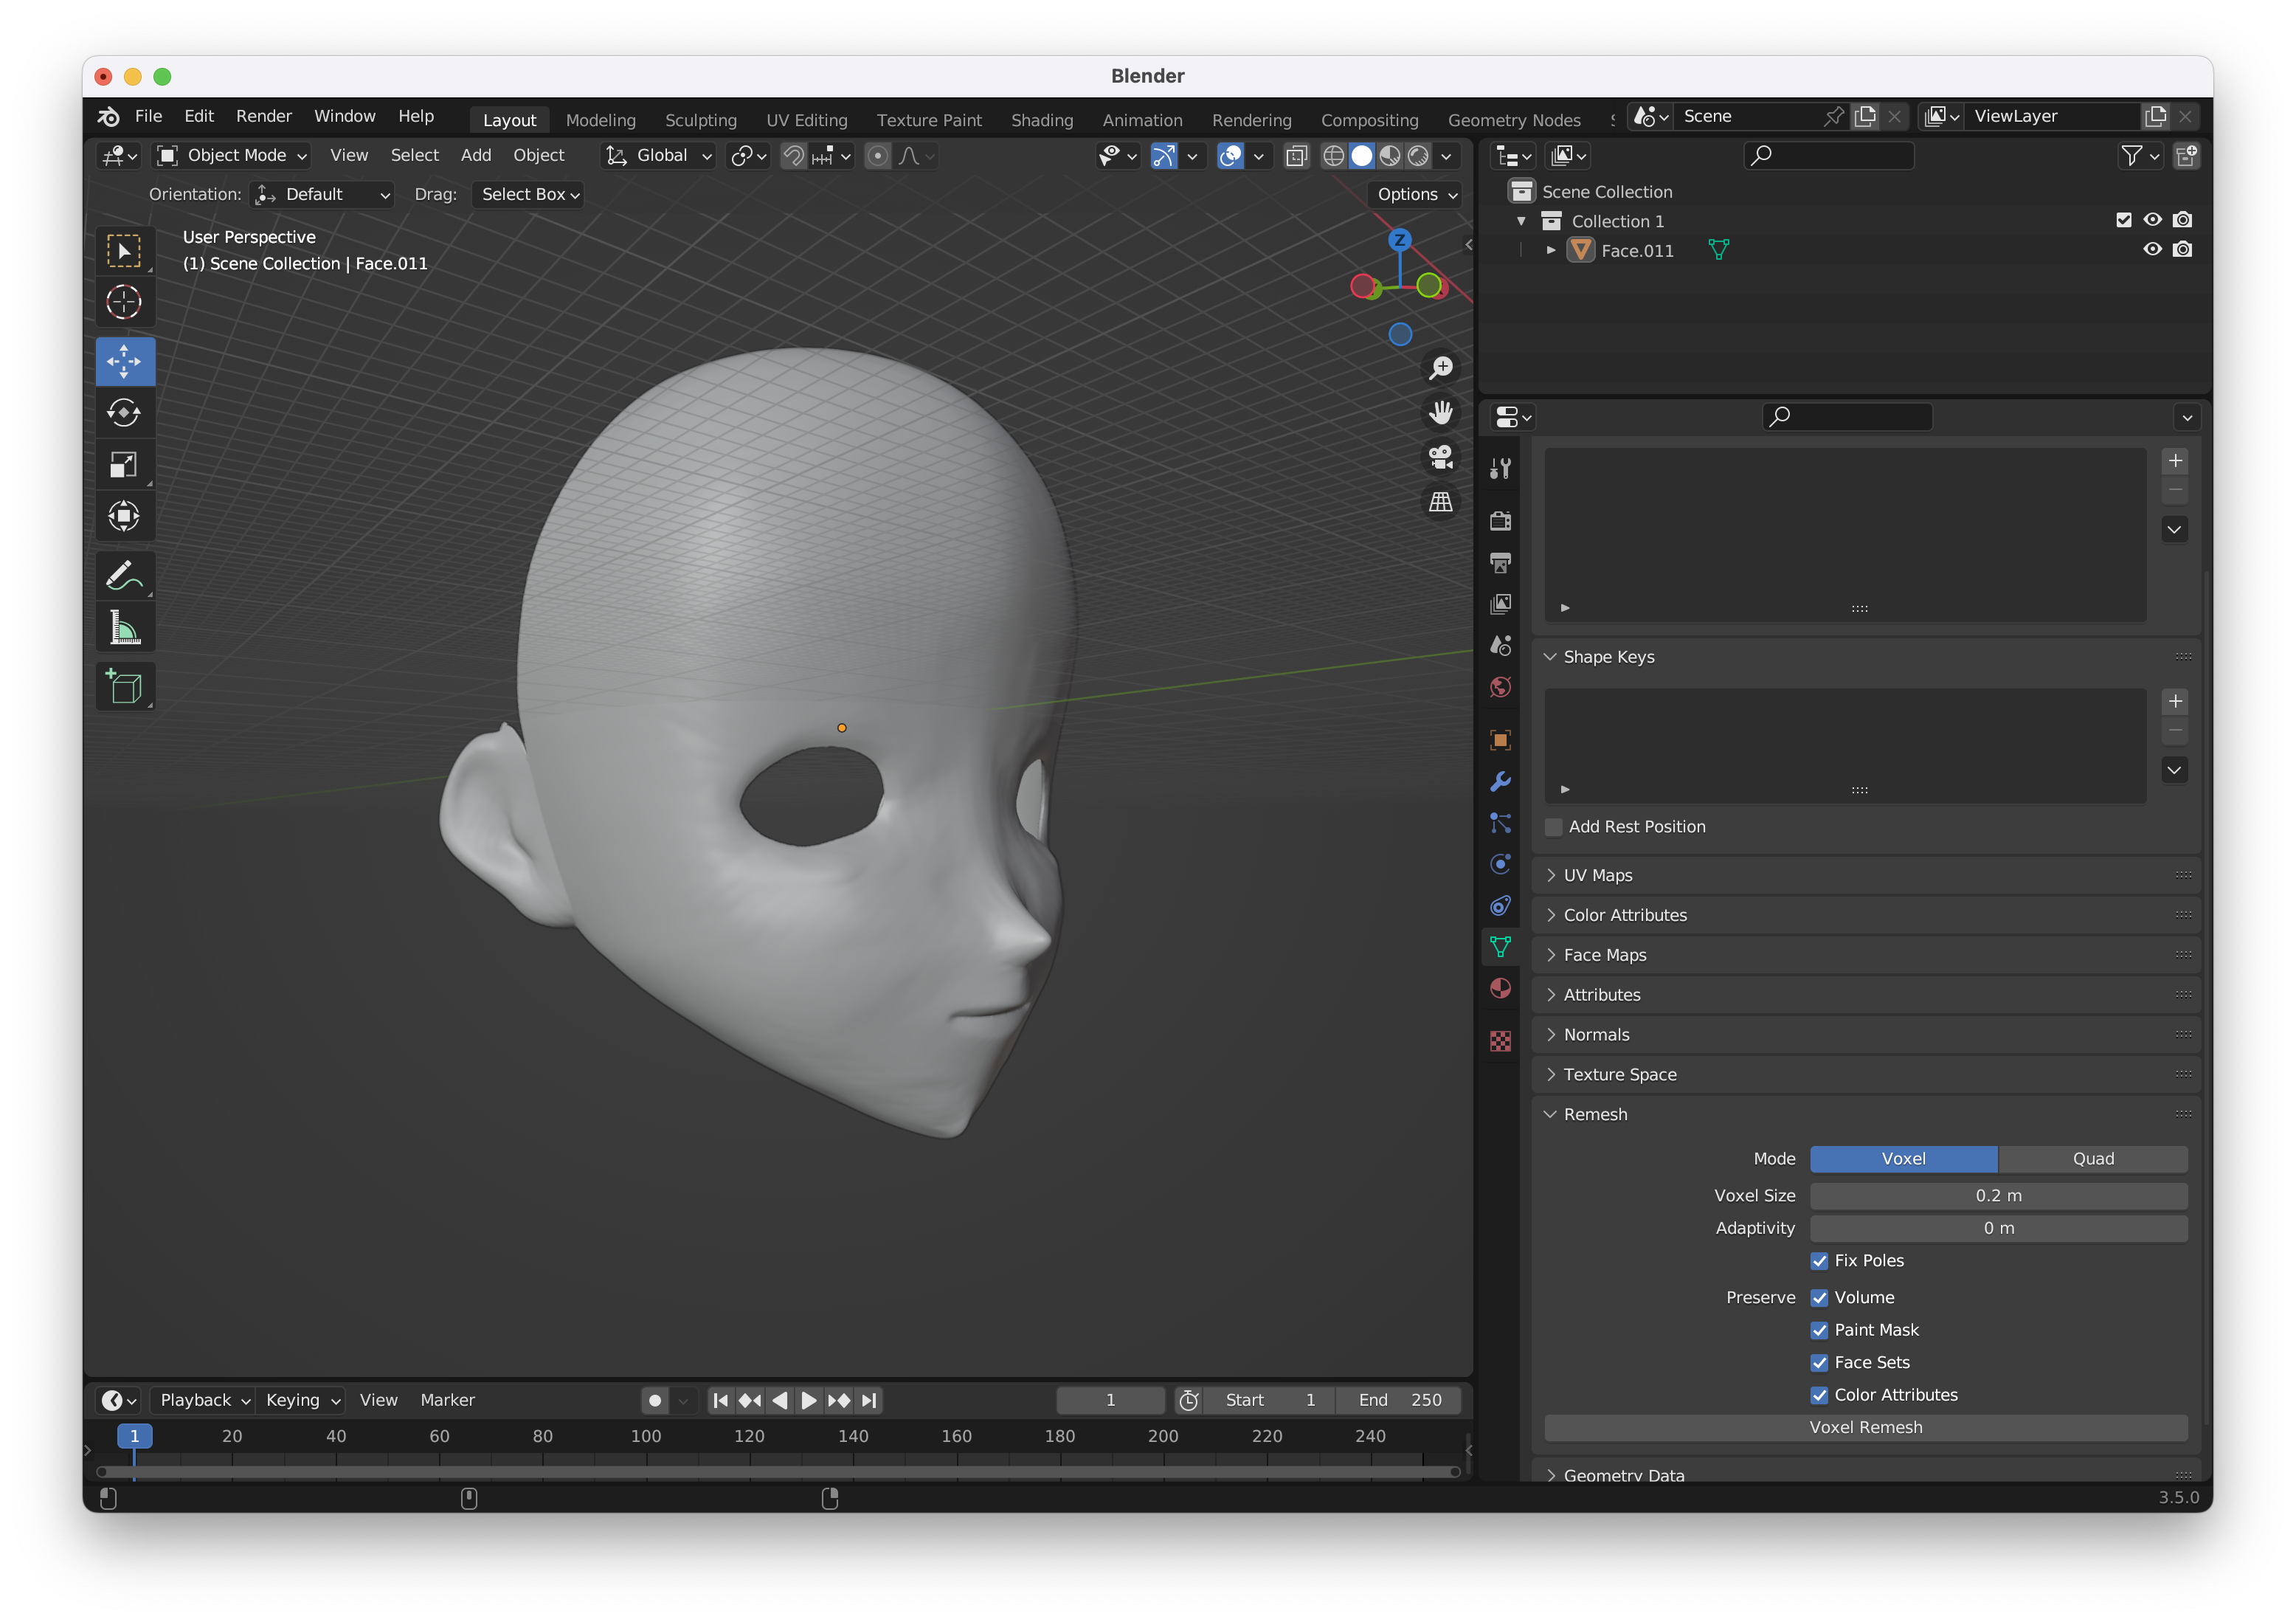Select the Measure tool
Image resolution: width=2296 pixels, height=1622 pixels.
click(x=124, y=628)
